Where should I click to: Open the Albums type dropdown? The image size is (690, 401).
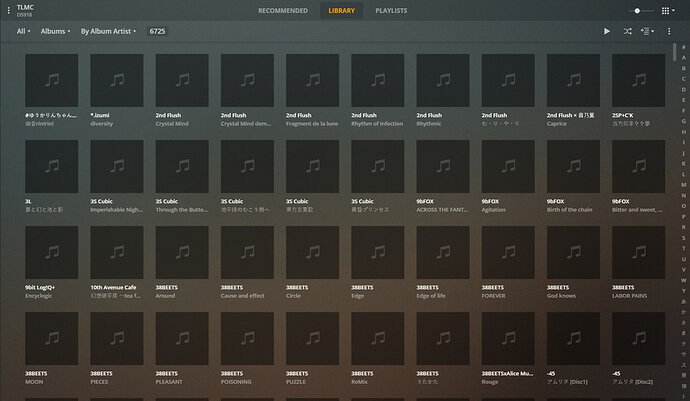click(x=55, y=31)
